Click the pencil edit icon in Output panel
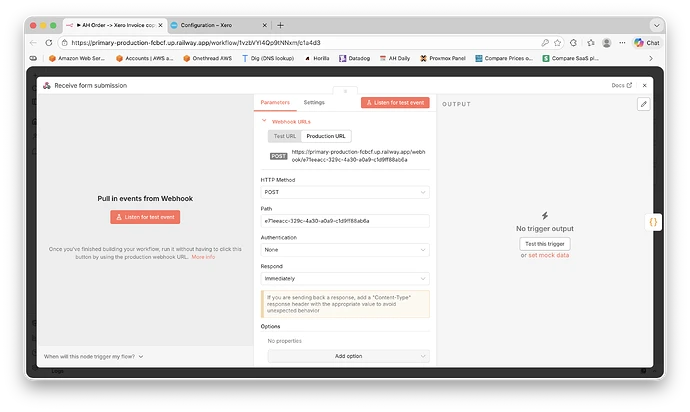 click(644, 103)
